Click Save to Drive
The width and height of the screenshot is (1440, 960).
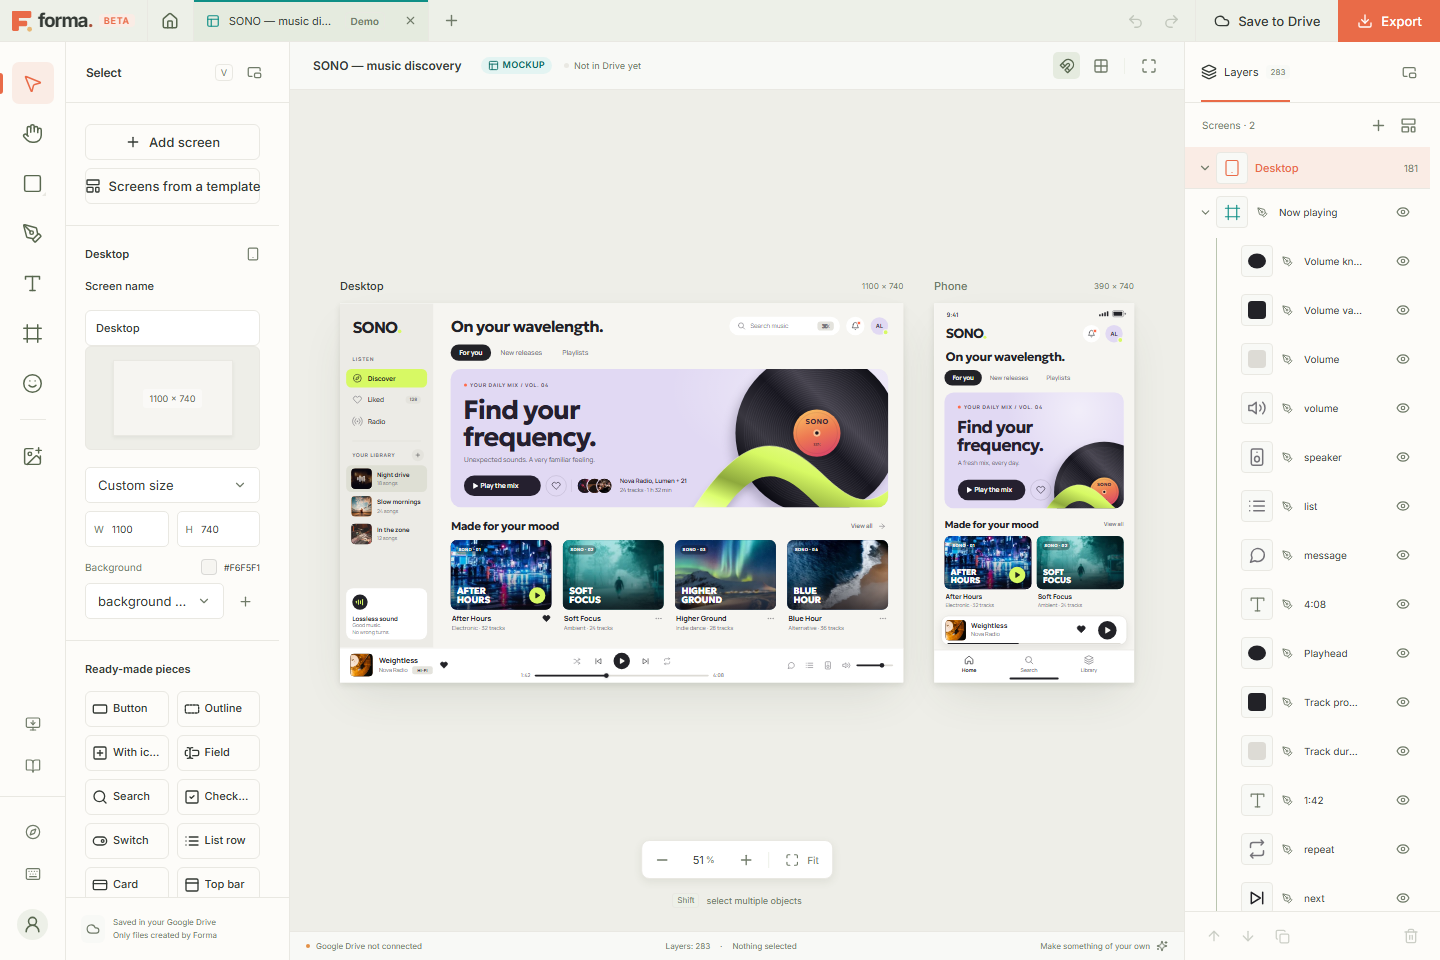1267,21
